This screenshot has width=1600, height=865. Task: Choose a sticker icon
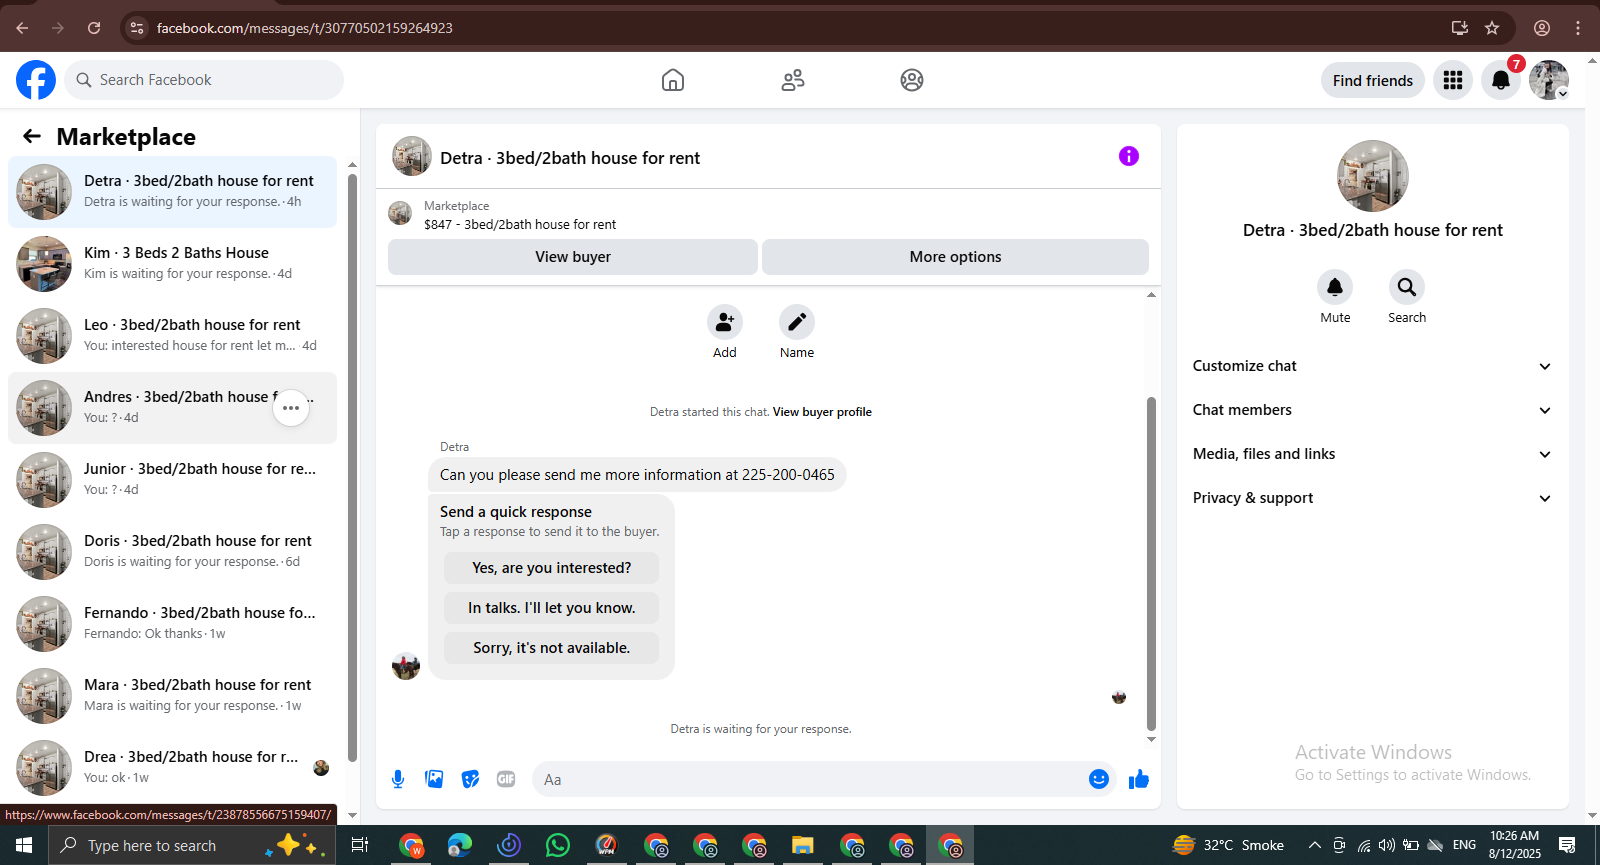[470, 779]
